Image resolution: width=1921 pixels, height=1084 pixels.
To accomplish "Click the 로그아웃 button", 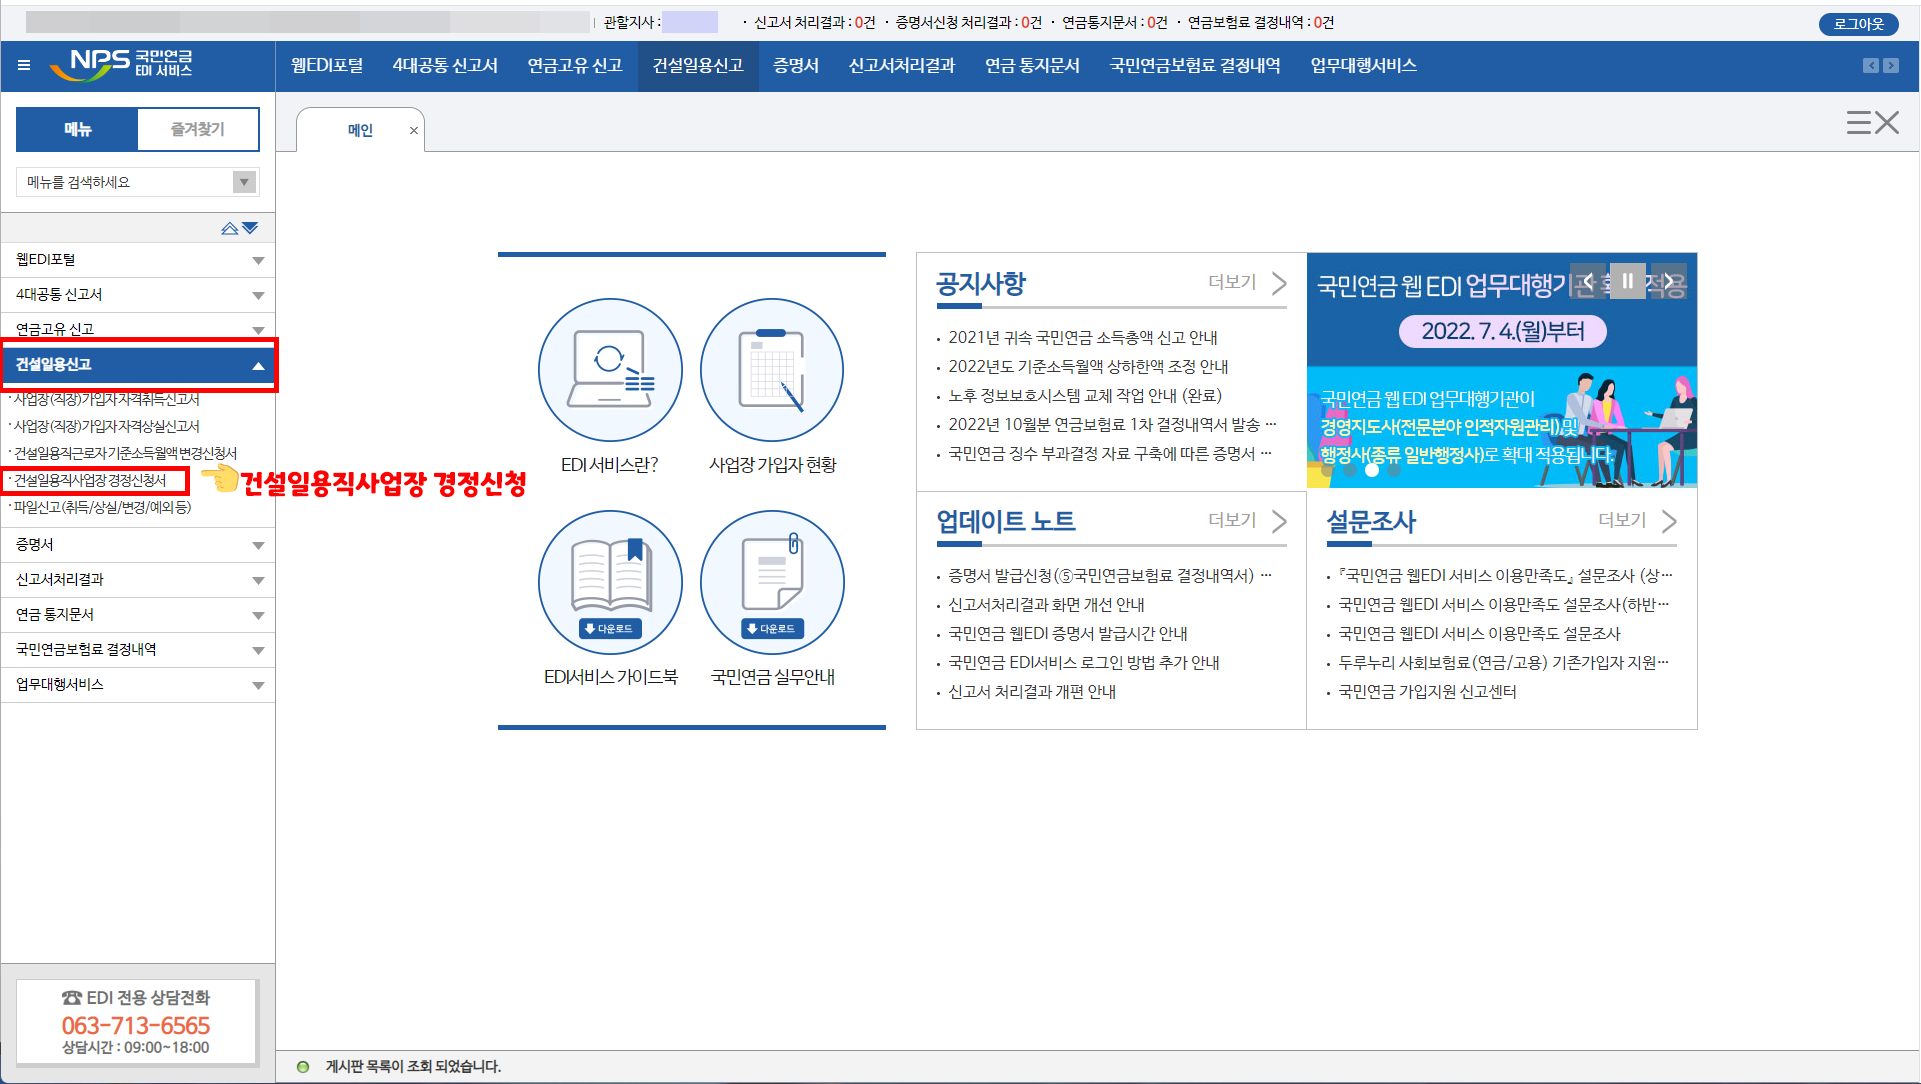I will (1858, 24).
